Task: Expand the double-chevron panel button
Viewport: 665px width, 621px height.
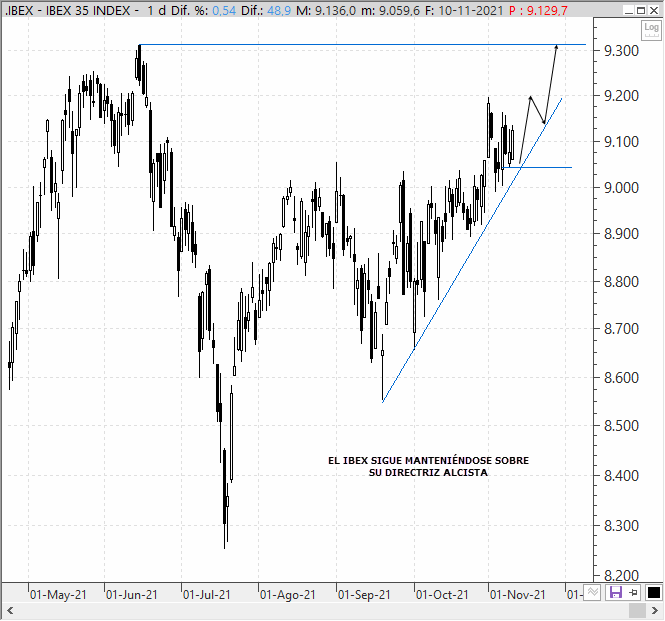Action: click(x=593, y=593)
